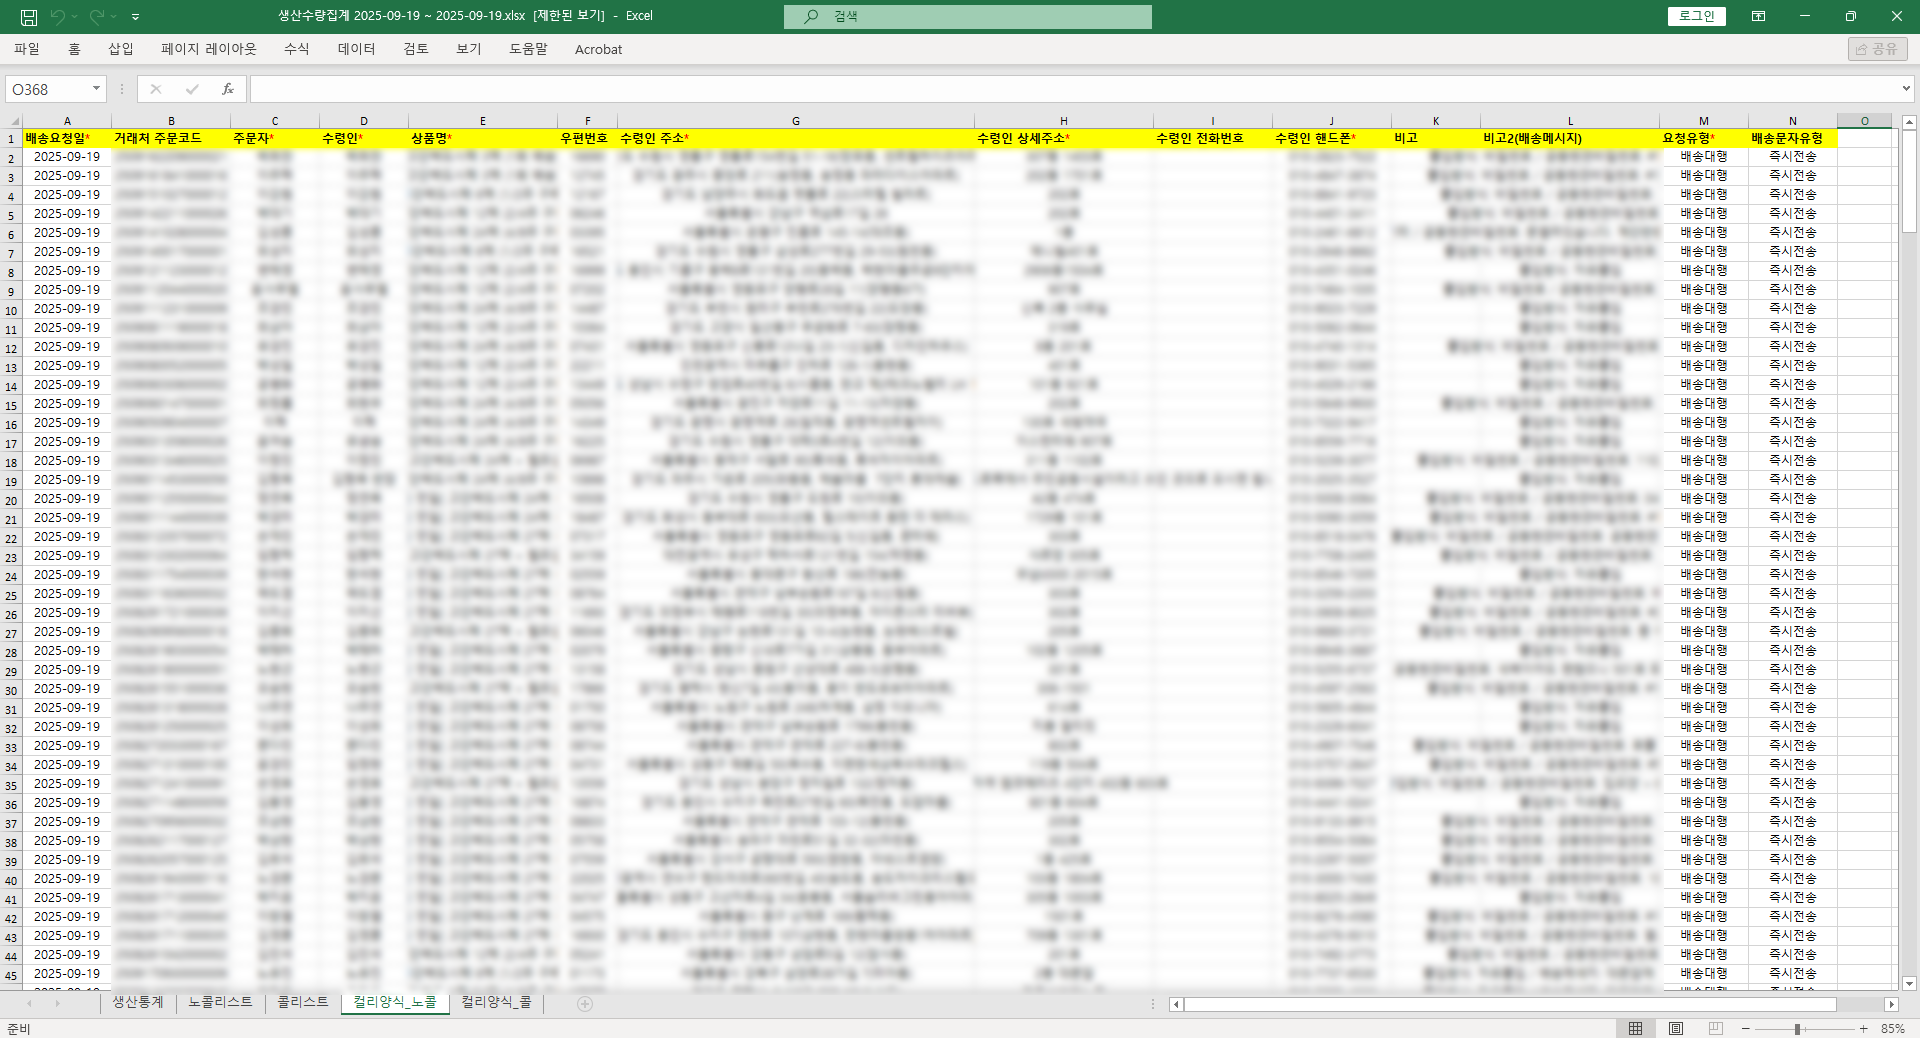Image resolution: width=1920 pixels, height=1038 pixels.
Task: Open the 콜리스트 sheet tab
Action: 302,1002
